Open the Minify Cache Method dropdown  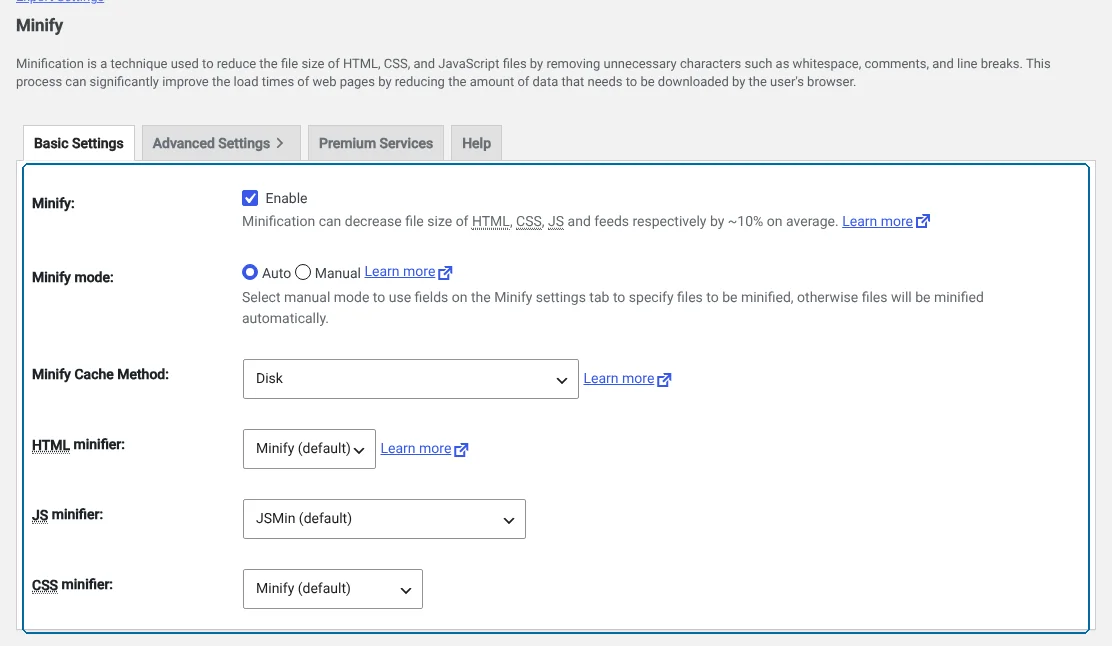tap(411, 379)
